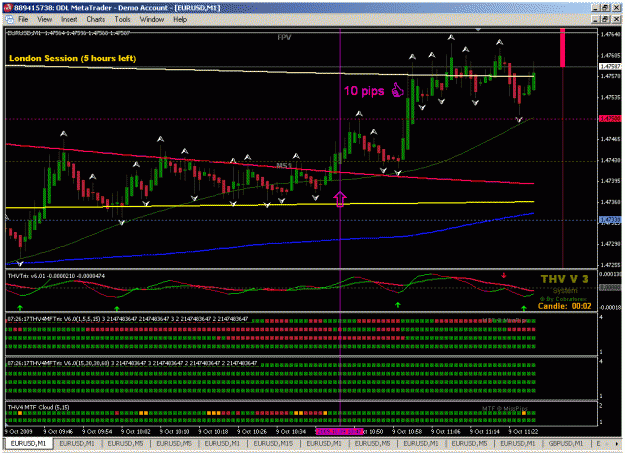The image size is (625, 453).
Task: Click the 1.47640 price scale value
Action: point(610,34)
